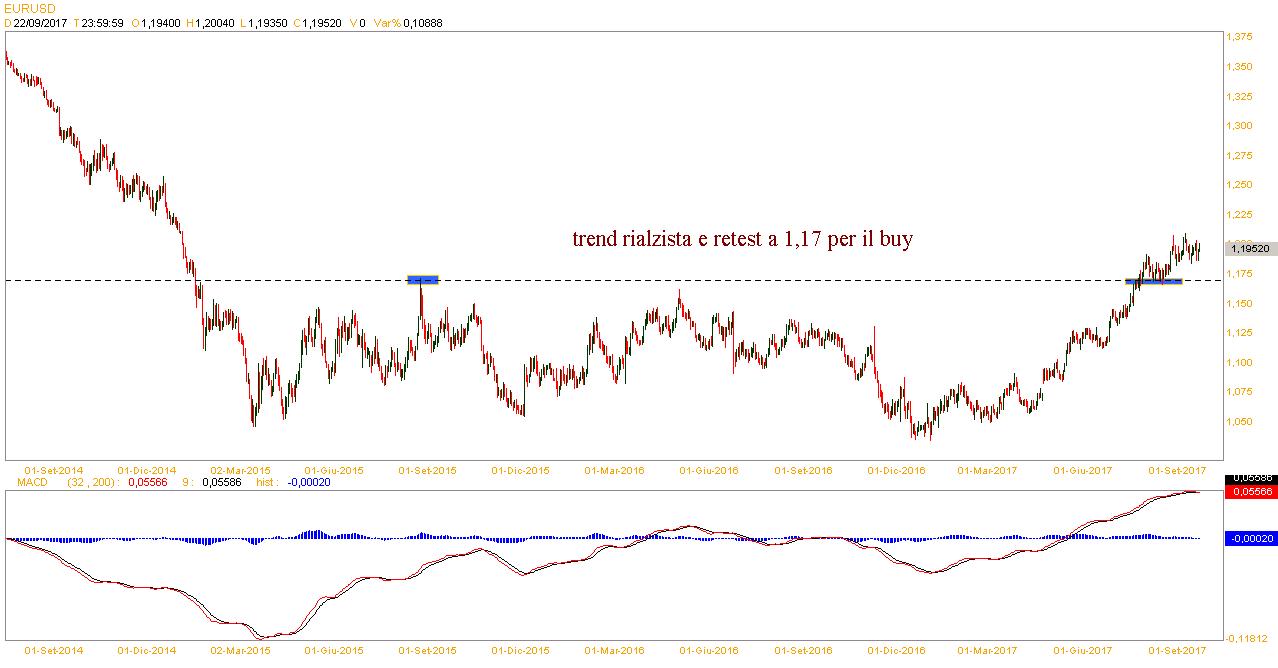The height and width of the screenshot is (668, 1278).
Task: Click the blue -0,00020 tag on MACD right axis
Action: 1251,538
